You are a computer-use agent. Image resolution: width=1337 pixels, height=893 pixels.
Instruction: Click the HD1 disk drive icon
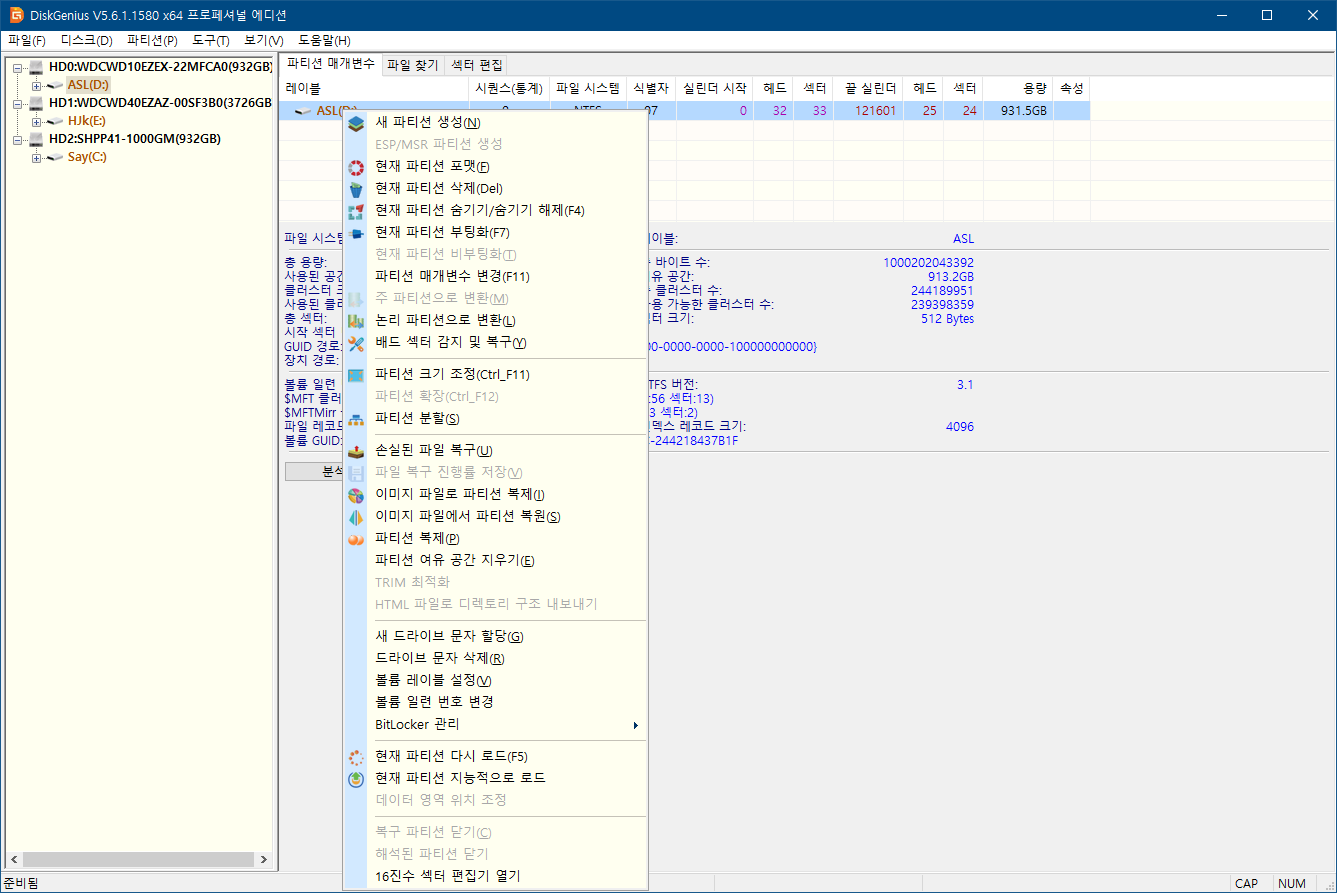click(37, 103)
